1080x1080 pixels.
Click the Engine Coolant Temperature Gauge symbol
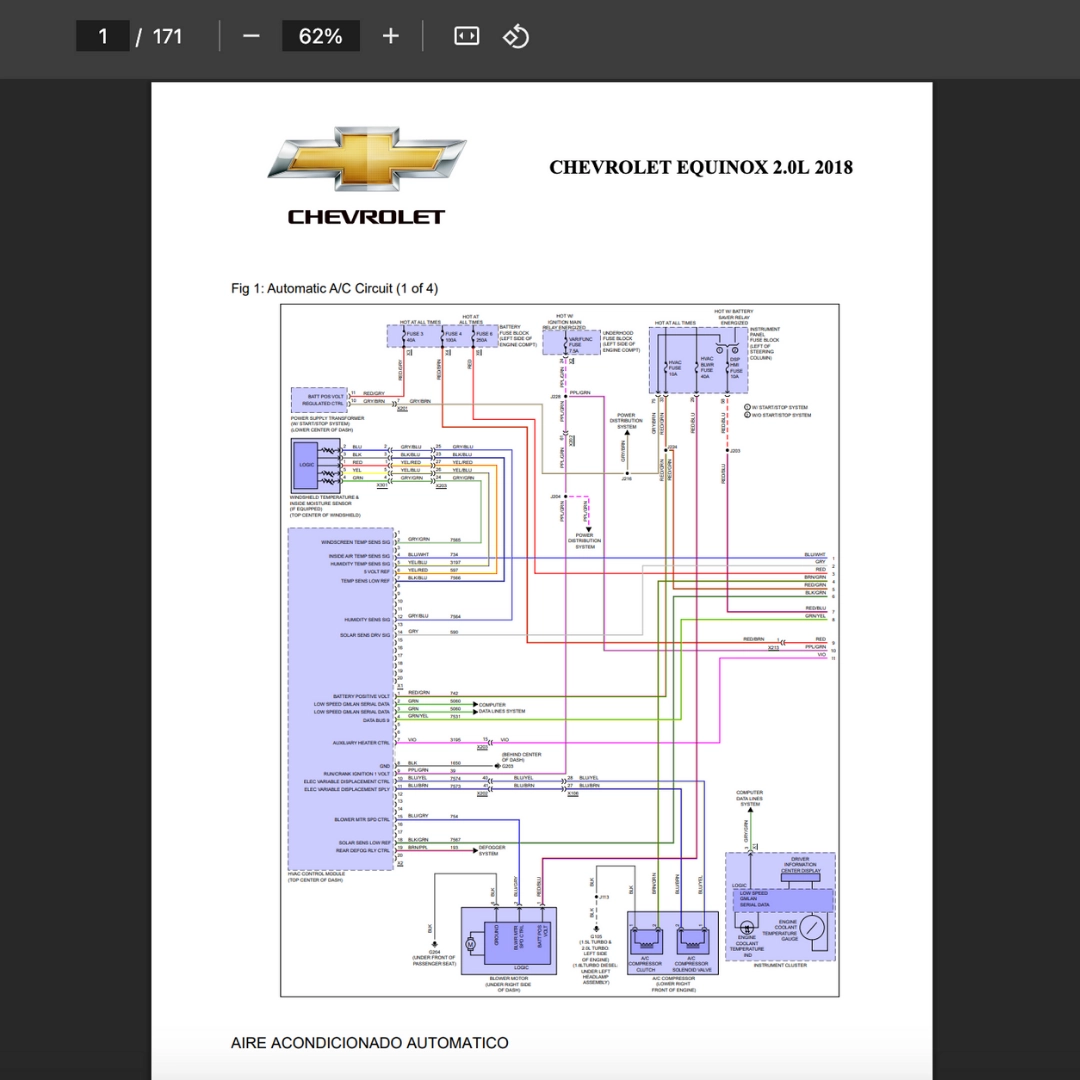pos(812,927)
